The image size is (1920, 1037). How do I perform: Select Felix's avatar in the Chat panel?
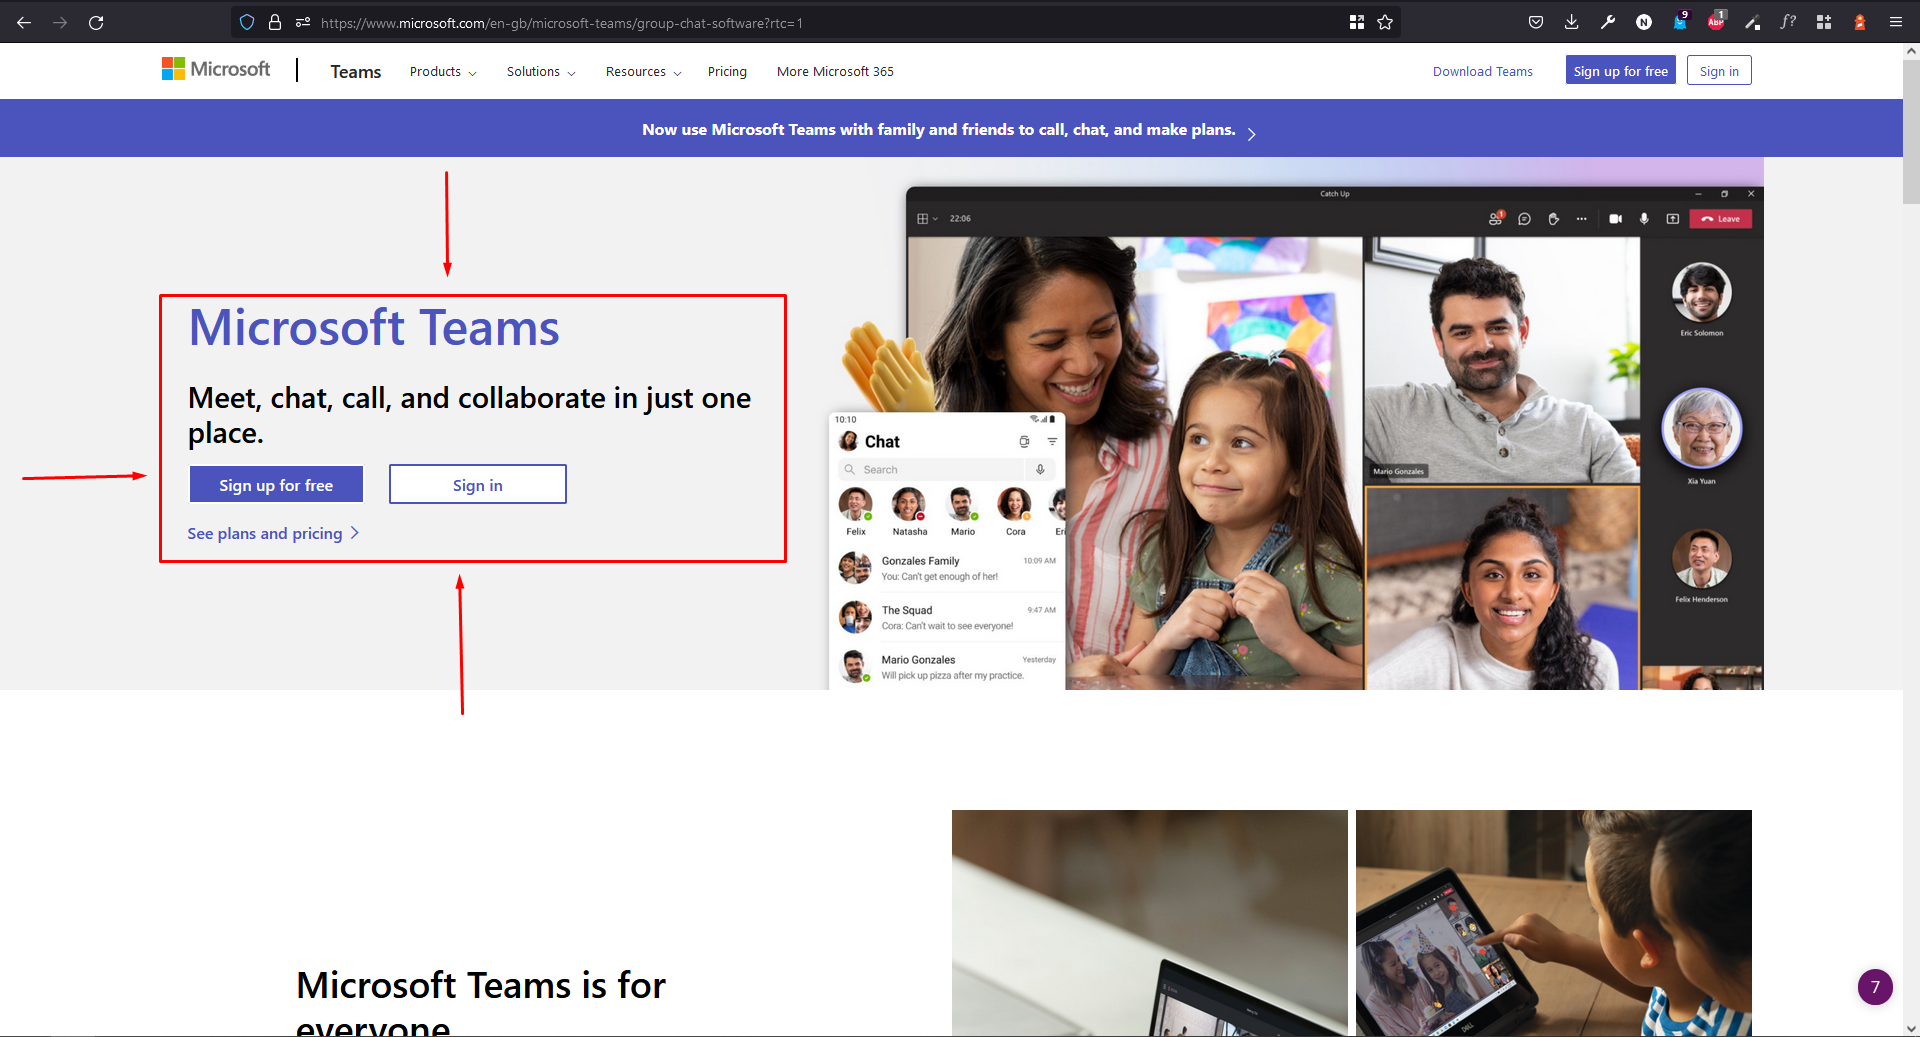pyautogui.click(x=855, y=504)
